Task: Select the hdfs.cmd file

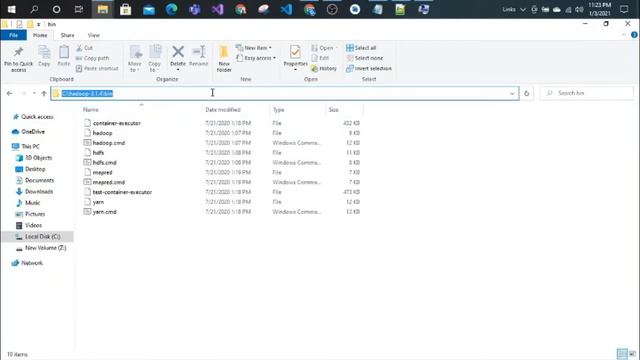Action: click(104, 162)
